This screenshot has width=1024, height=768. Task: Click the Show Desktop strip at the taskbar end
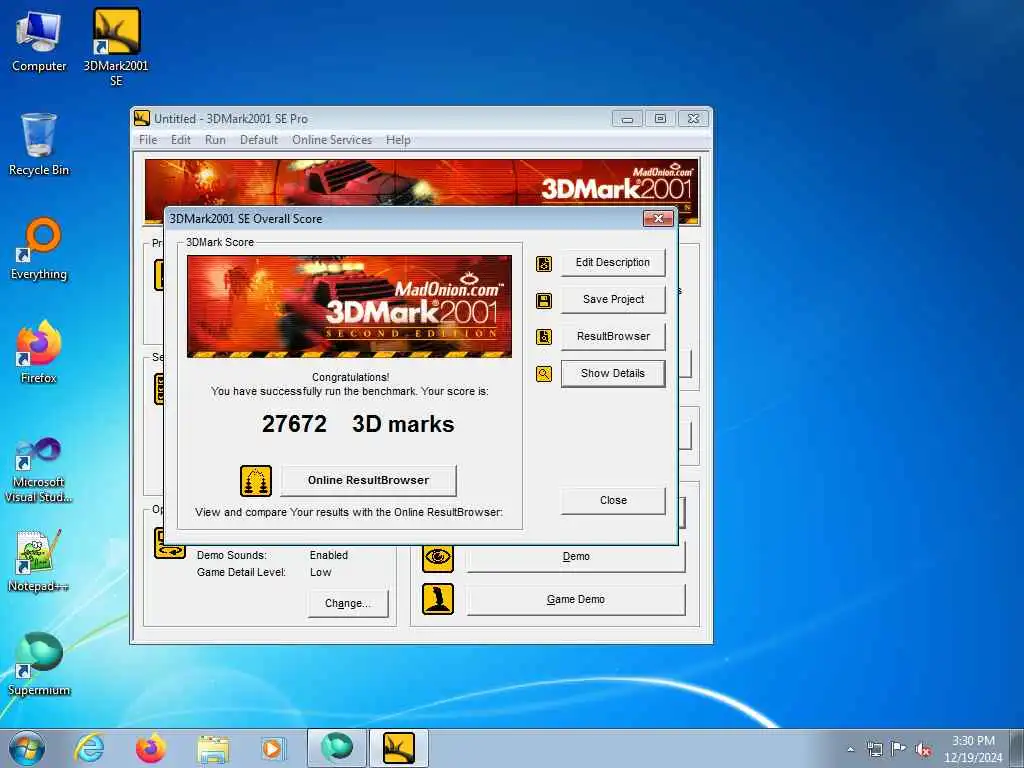click(1016, 748)
